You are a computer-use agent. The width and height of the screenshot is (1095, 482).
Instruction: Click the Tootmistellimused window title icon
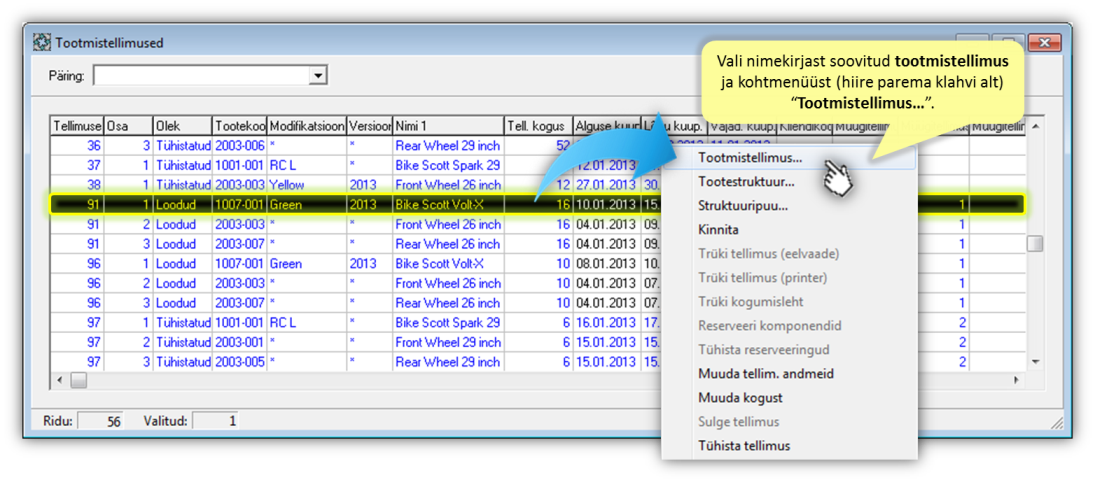(x=42, y=43)
